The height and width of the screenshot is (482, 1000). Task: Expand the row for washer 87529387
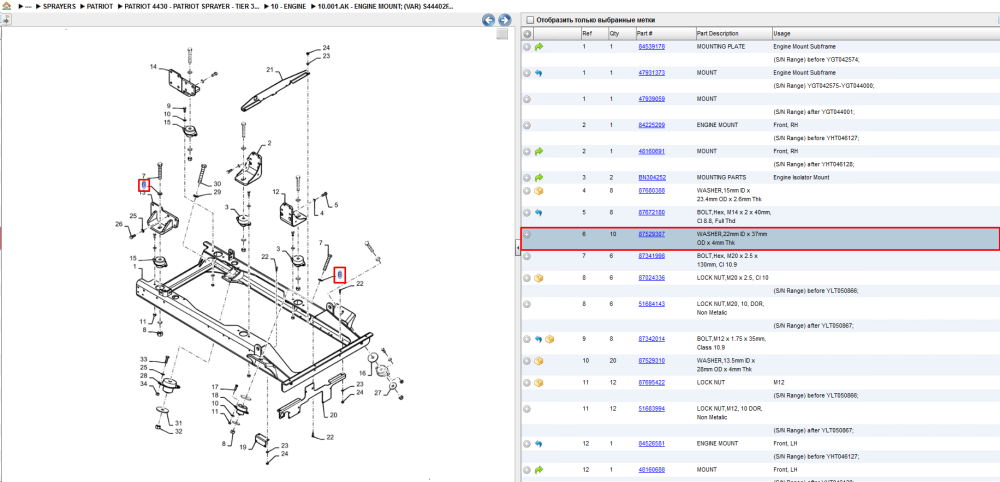[x=527, y=235]
